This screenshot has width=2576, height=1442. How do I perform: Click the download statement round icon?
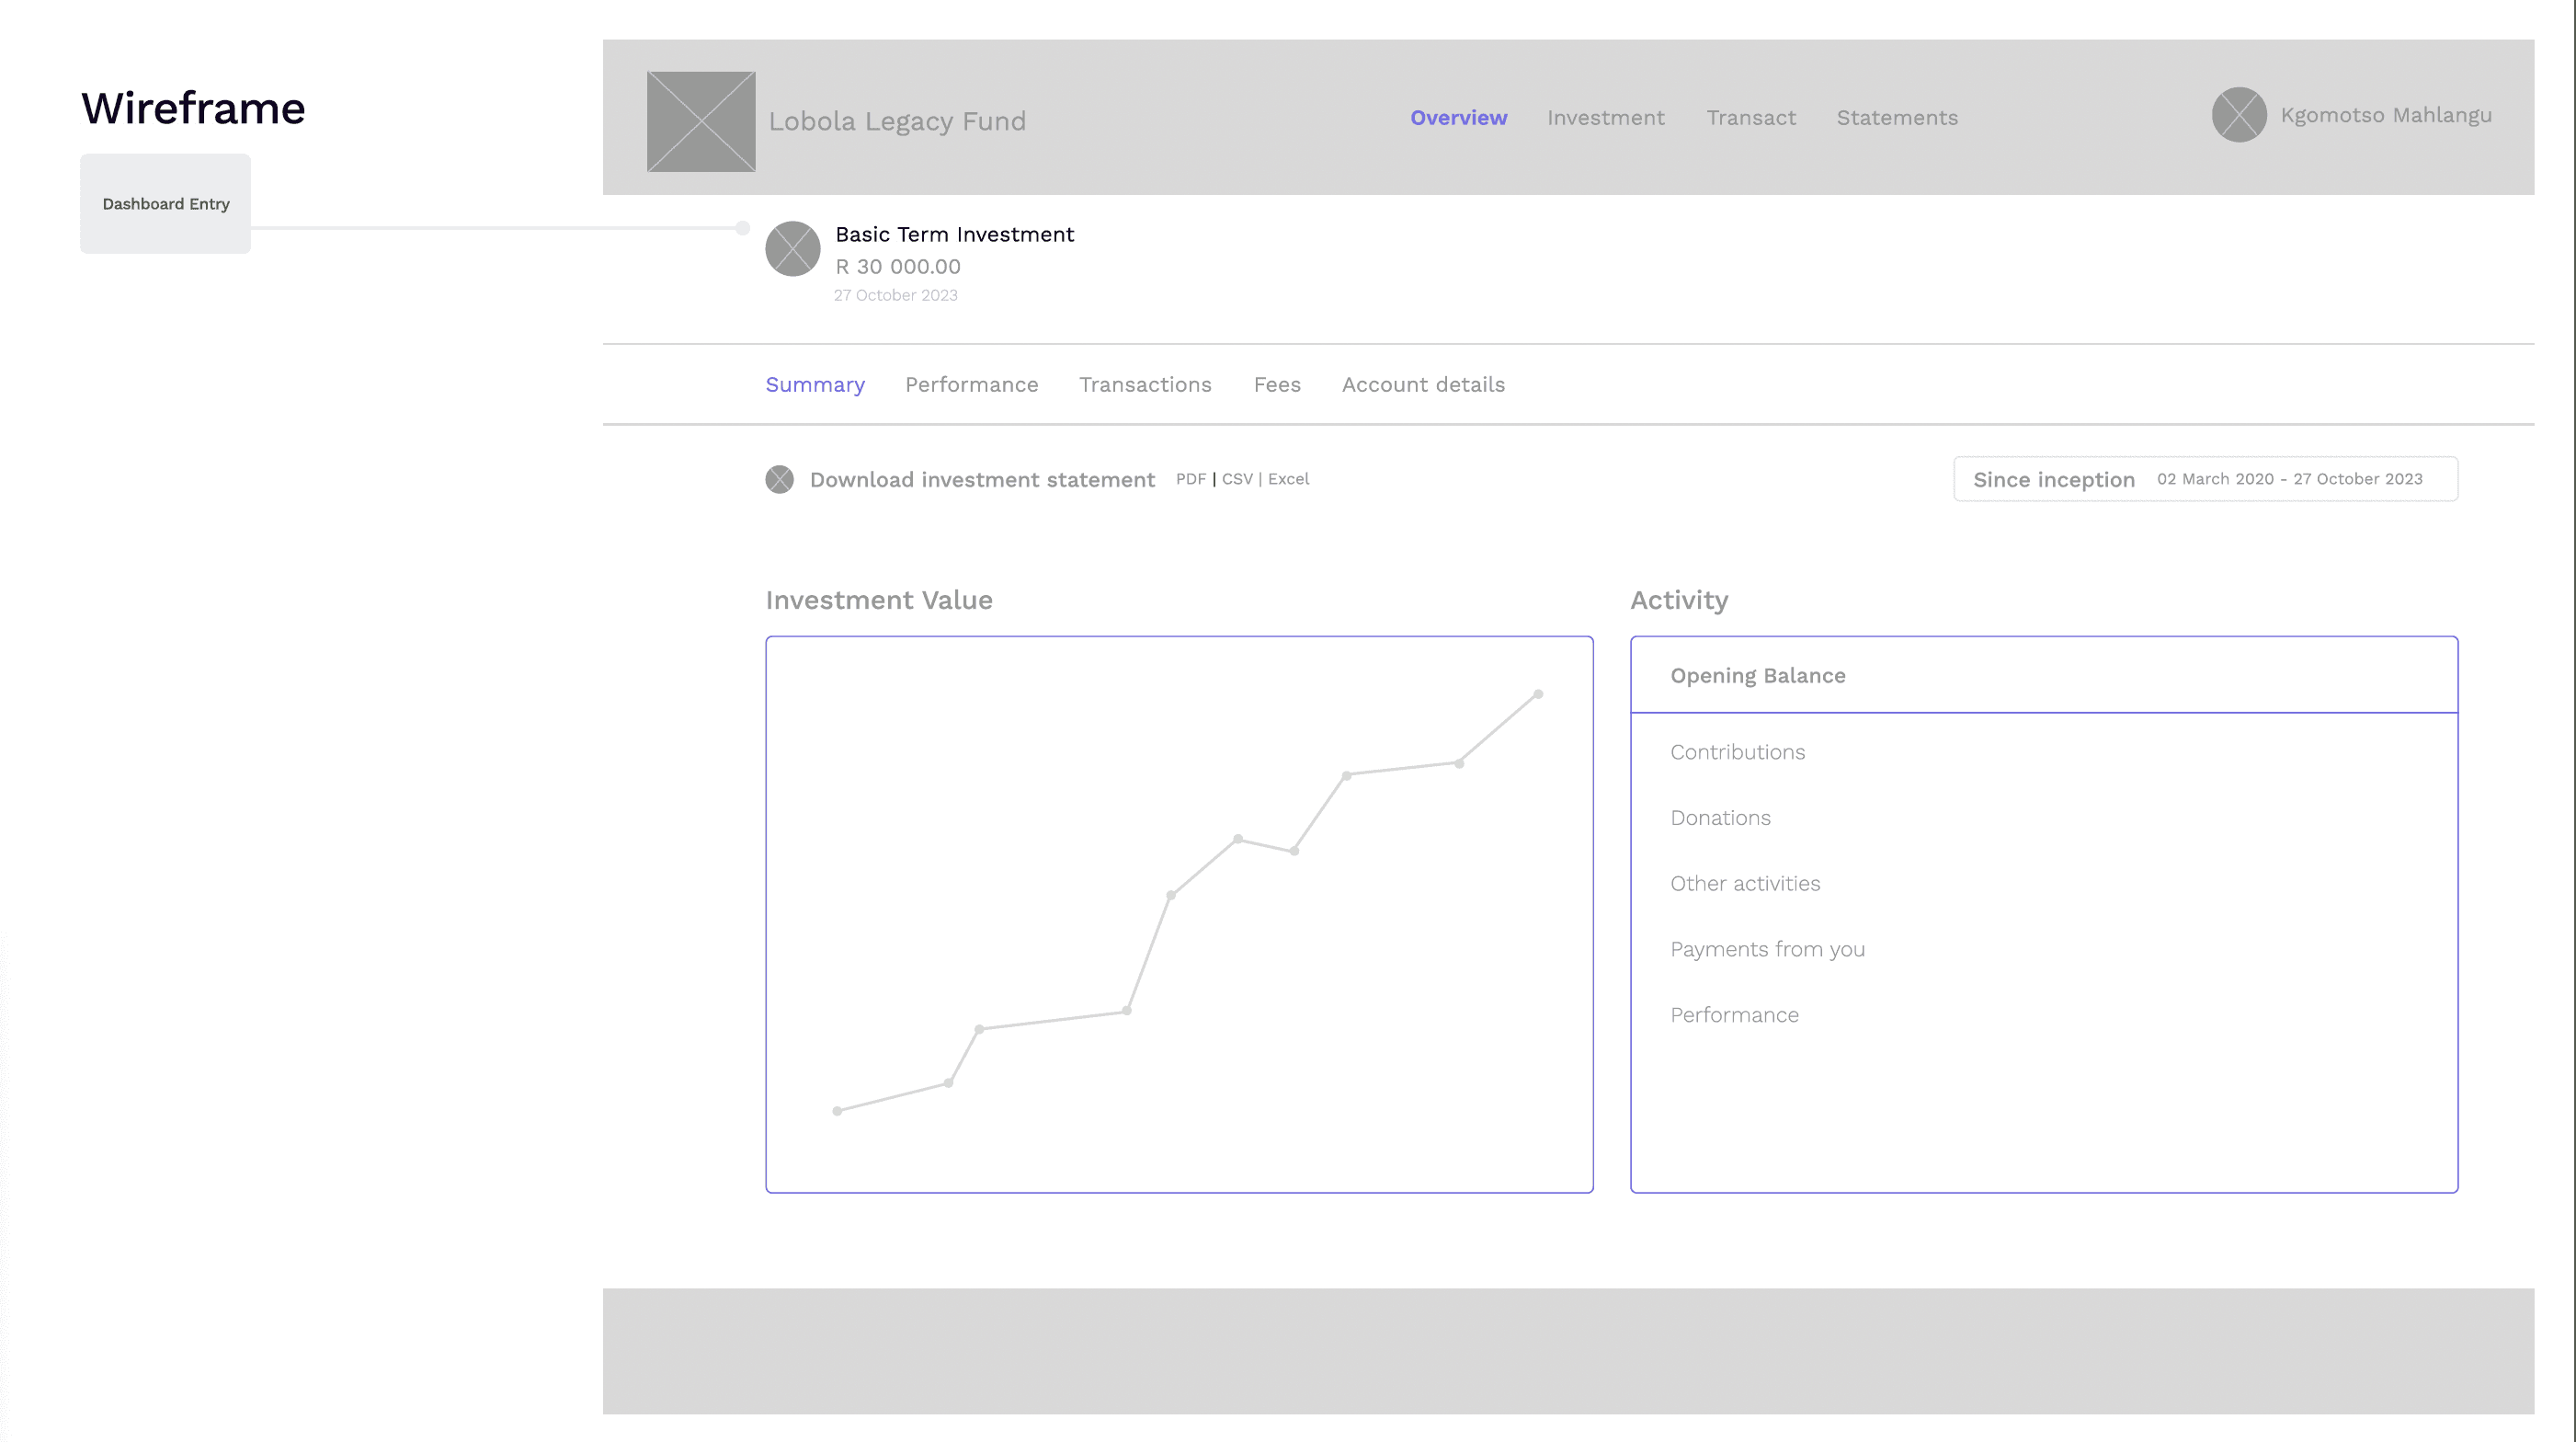pyautogui.click(x=779, y=480)
